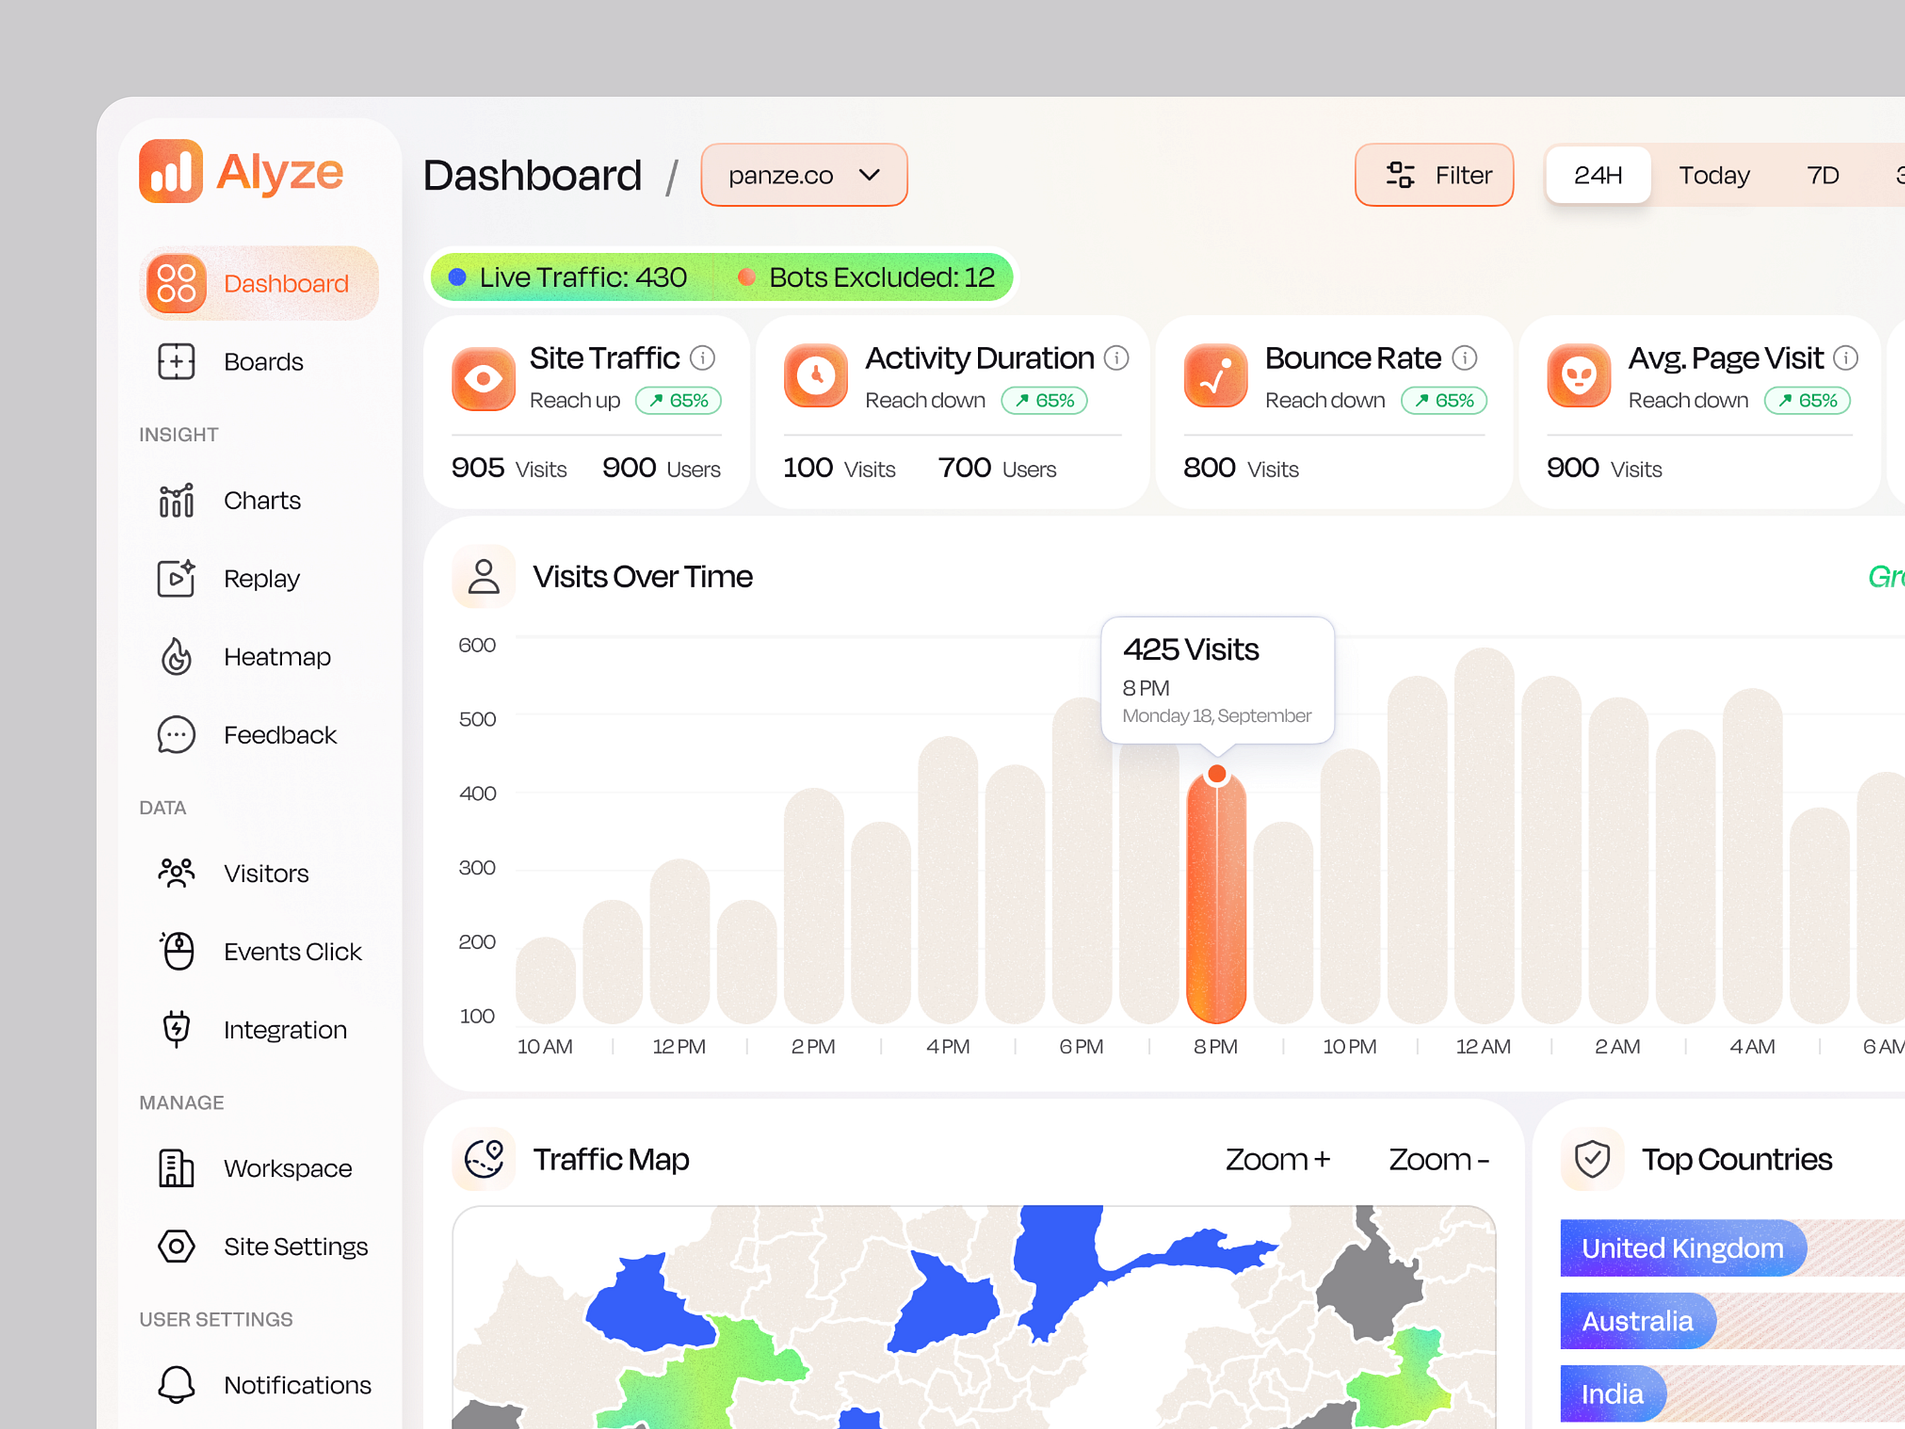Click the Alyze logo icon

coord(171,171)
